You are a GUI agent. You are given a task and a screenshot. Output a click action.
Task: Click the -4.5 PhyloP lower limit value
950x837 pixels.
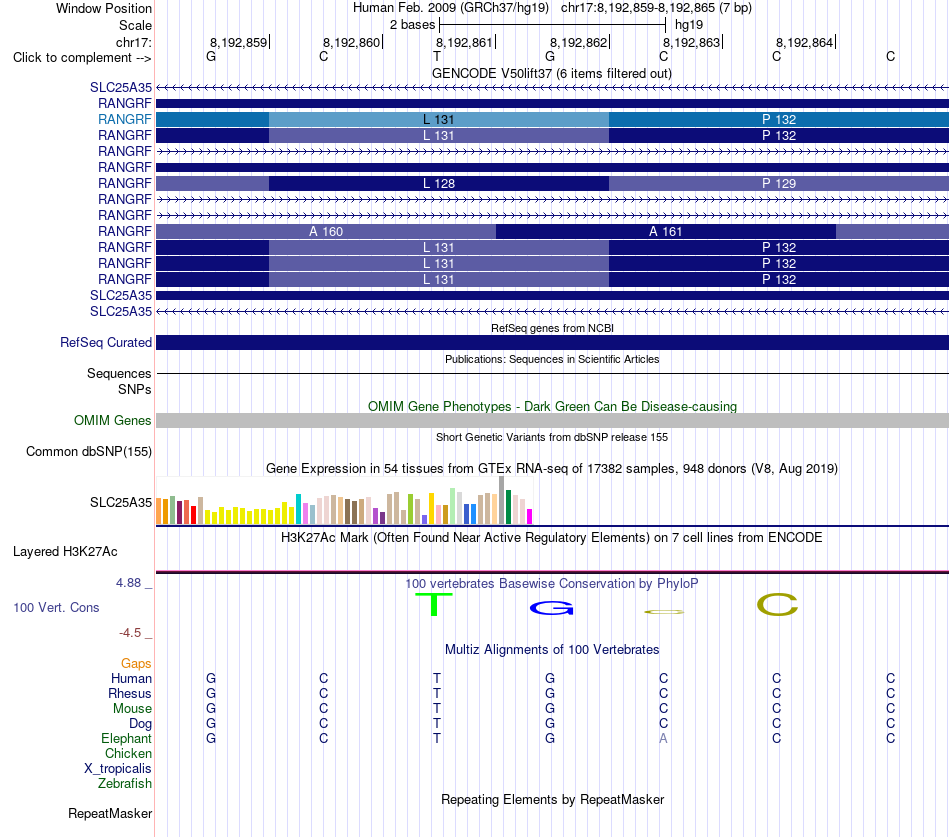pos(130,633)
